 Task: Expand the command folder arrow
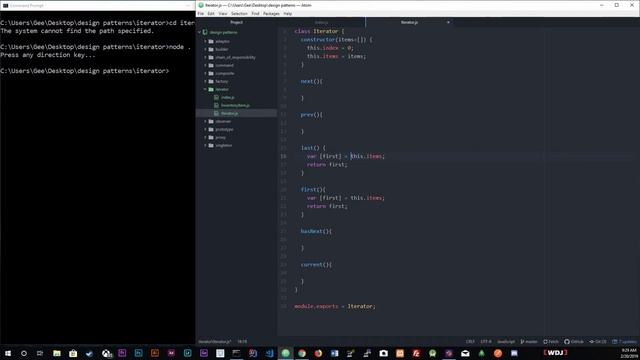click(x=205, y=65)
